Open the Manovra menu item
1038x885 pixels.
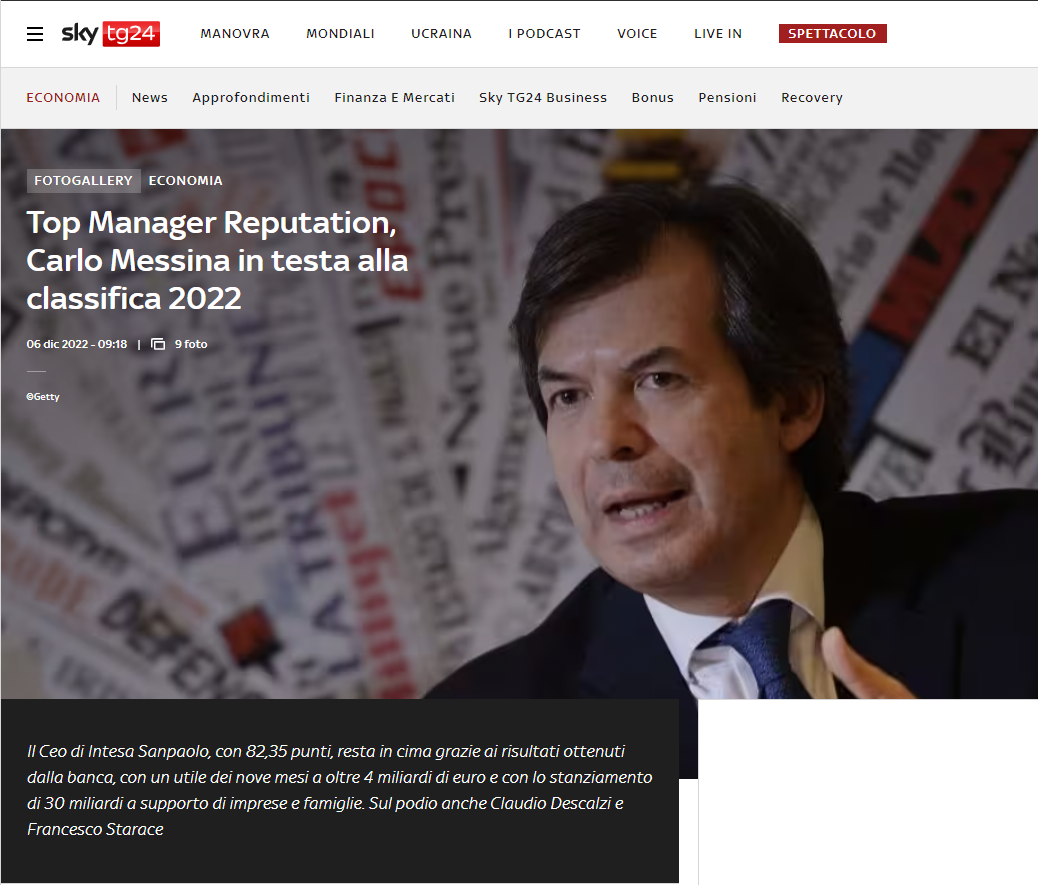tap(235, 34)
